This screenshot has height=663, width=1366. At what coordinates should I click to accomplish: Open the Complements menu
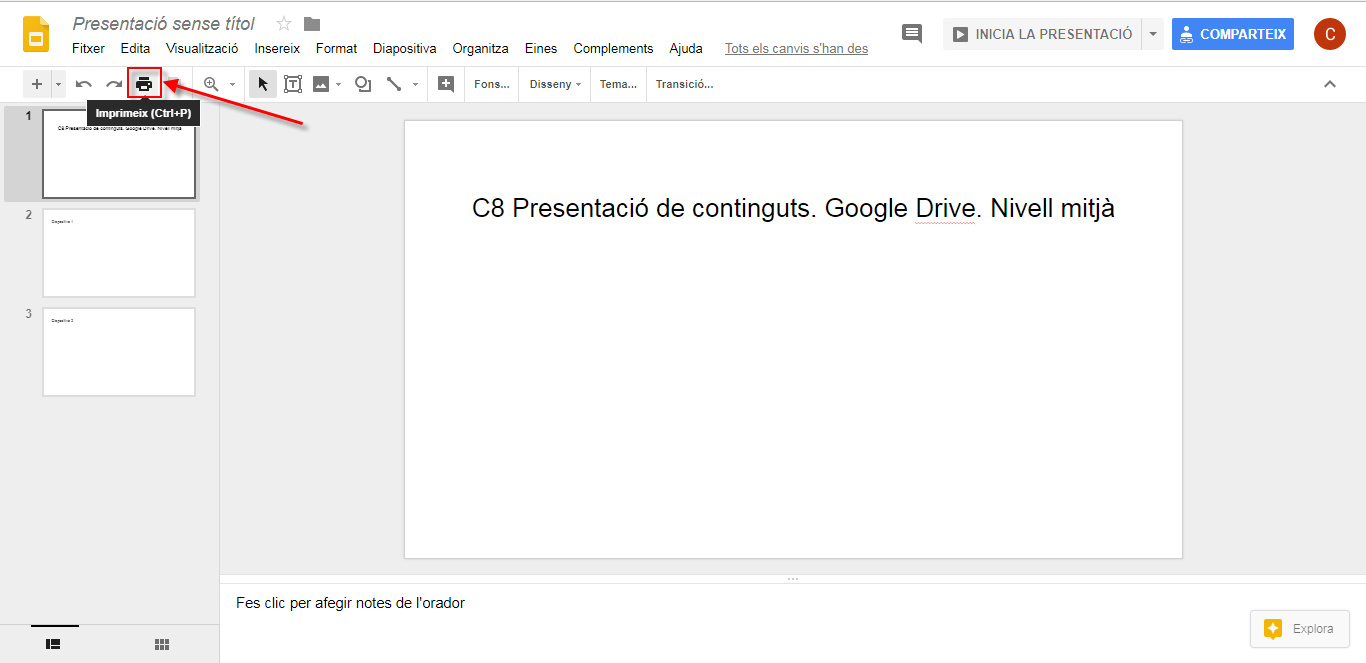(x=613, y=48)
